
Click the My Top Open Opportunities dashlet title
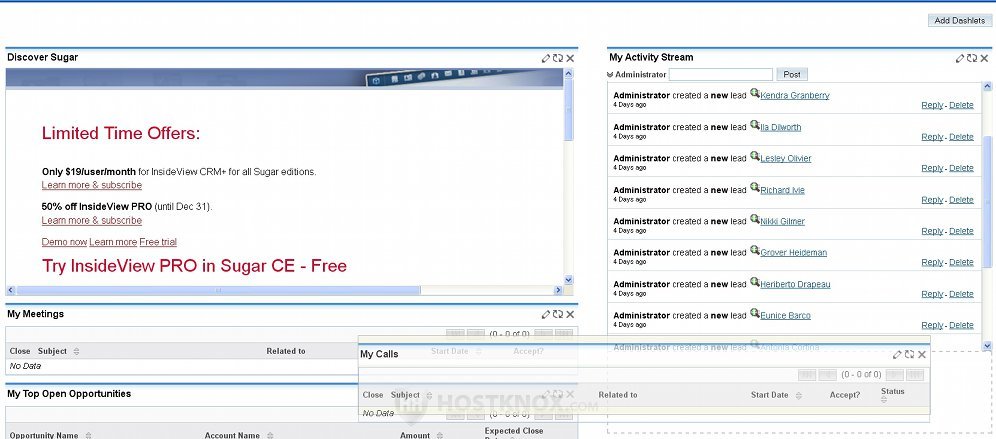tap(69, 394)
